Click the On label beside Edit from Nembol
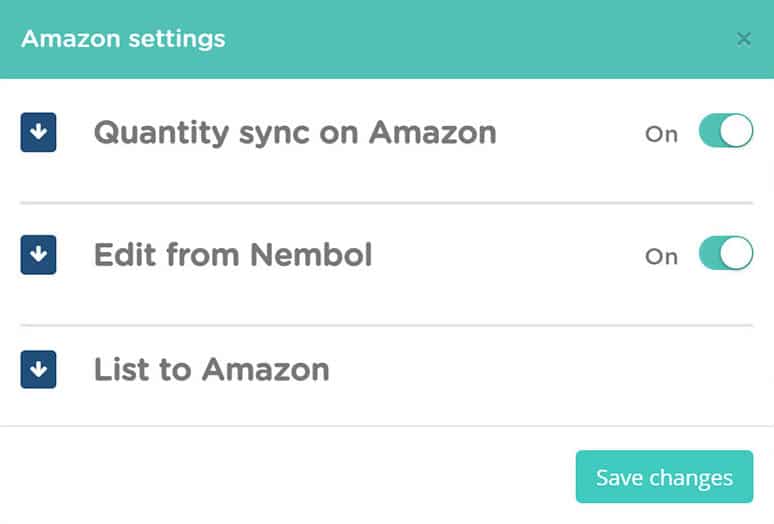The height and width of the screenshot is (524, 774). [661, 257]
